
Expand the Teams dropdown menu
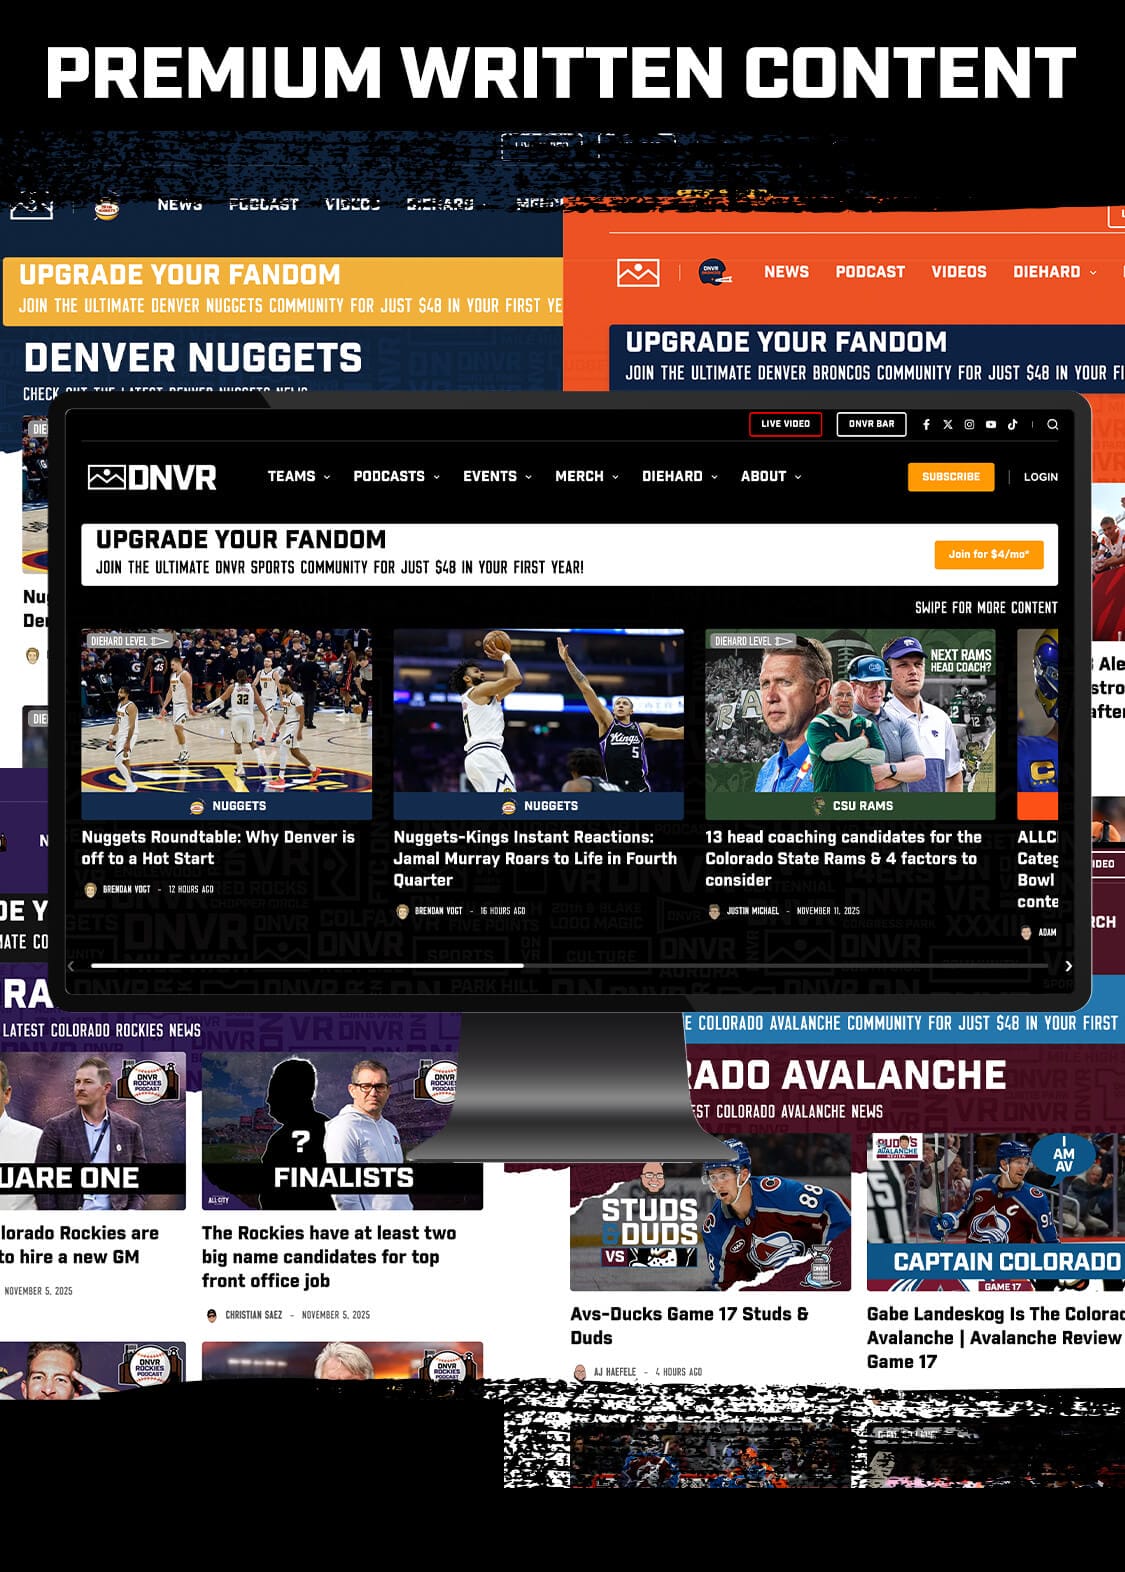click(298, 477)
